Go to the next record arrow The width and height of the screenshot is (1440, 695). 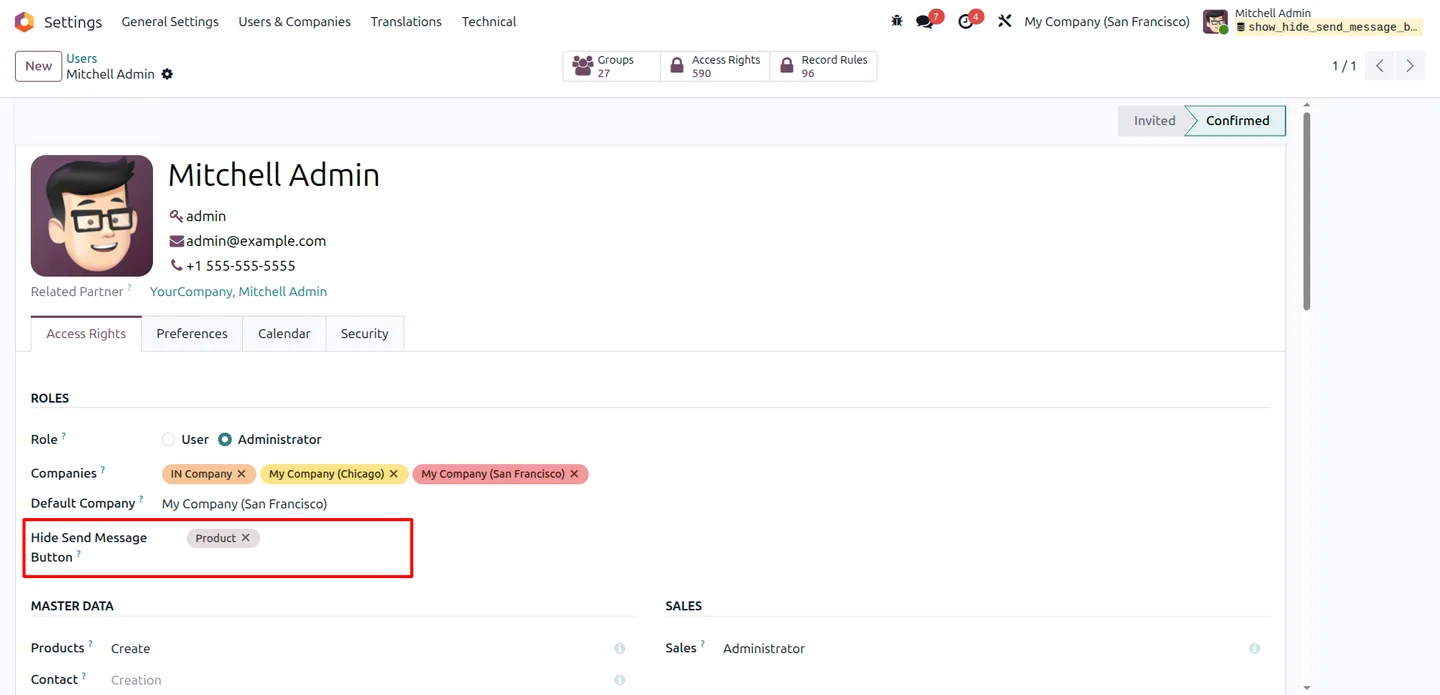(x=1410, y=66)
